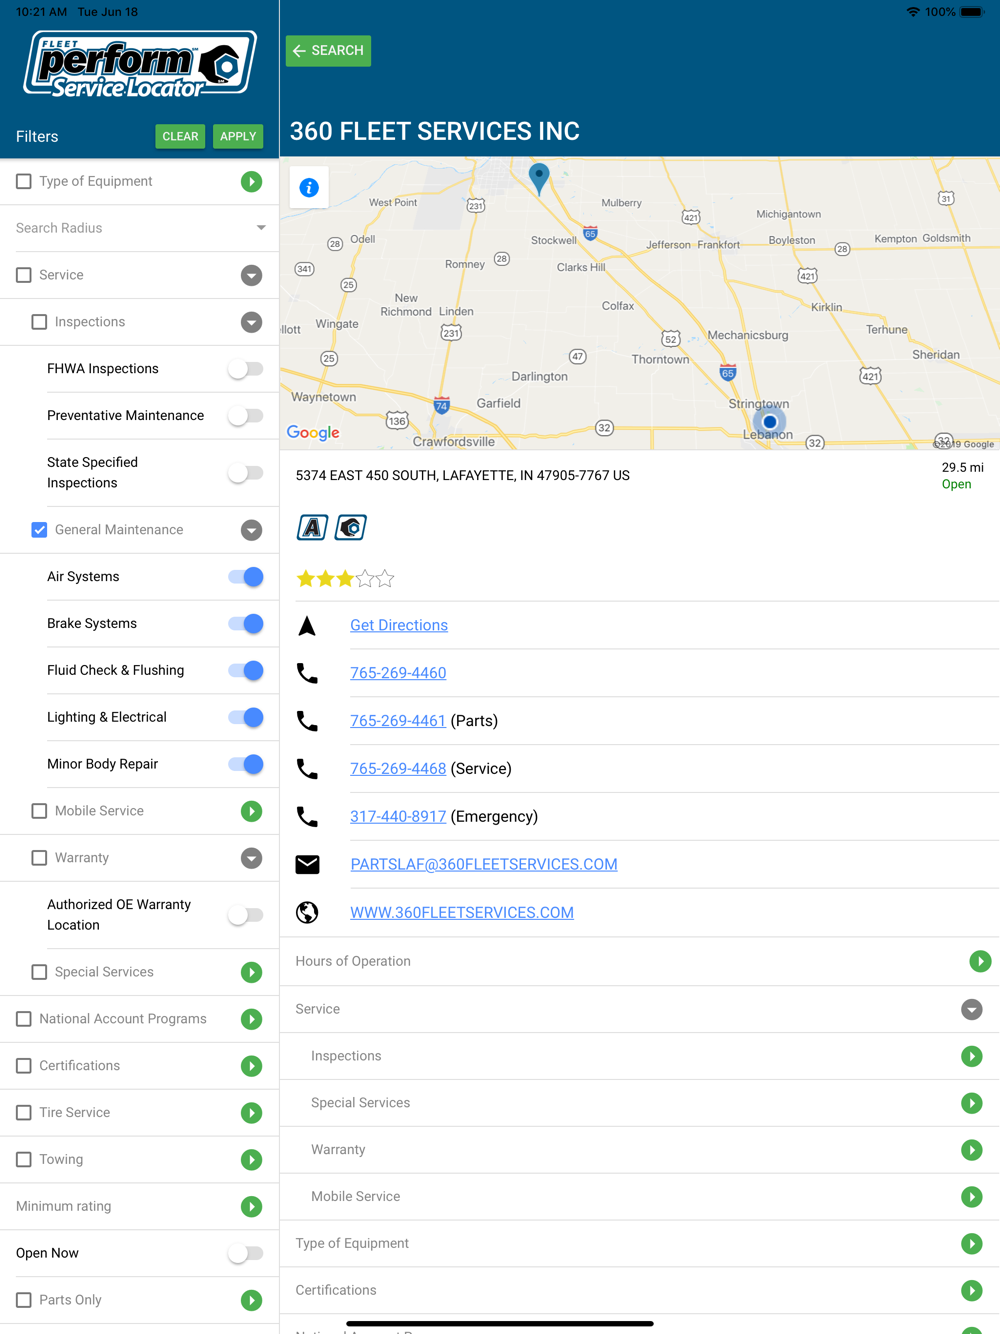
Task: Click the phone icon for the Parts number
Action: point(307,722)
